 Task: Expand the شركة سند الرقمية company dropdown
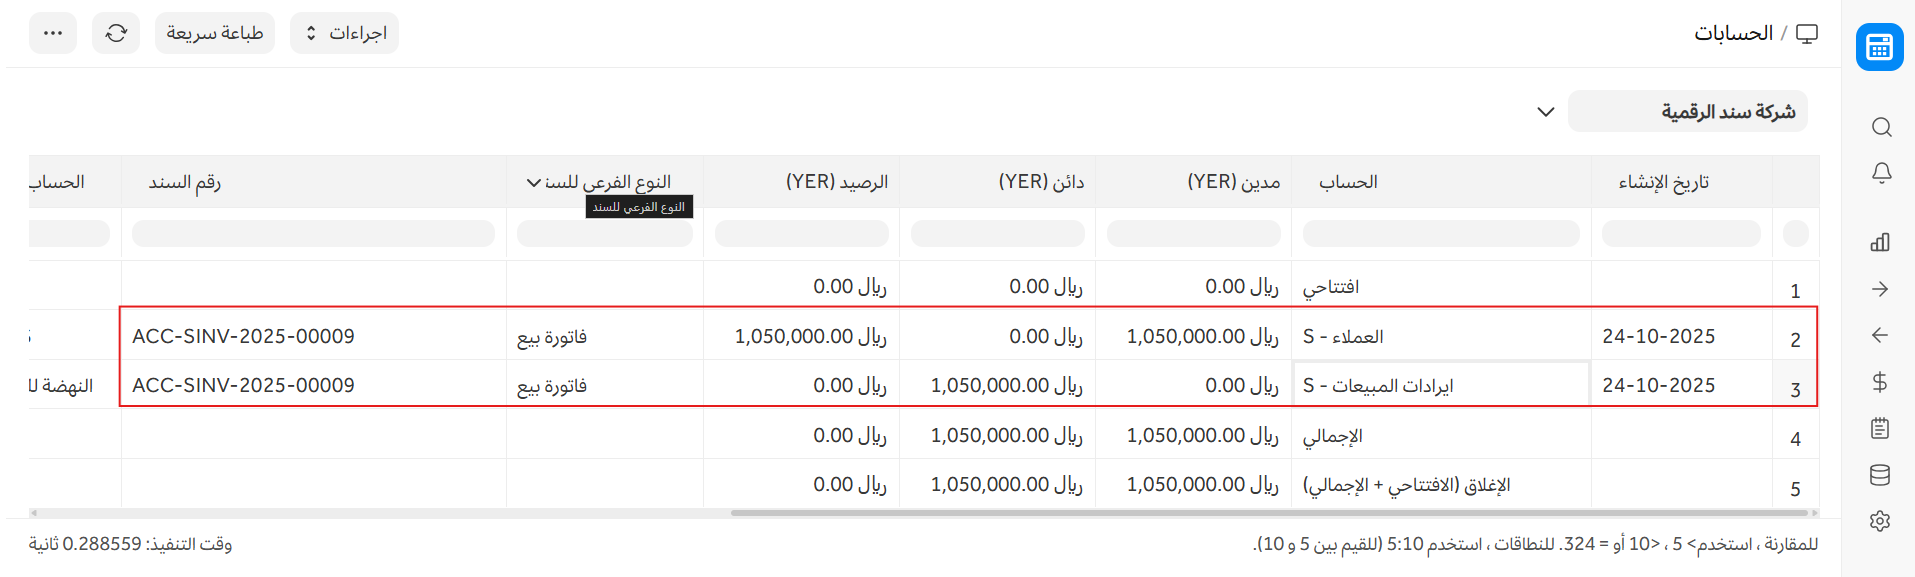pos(1545,112)
